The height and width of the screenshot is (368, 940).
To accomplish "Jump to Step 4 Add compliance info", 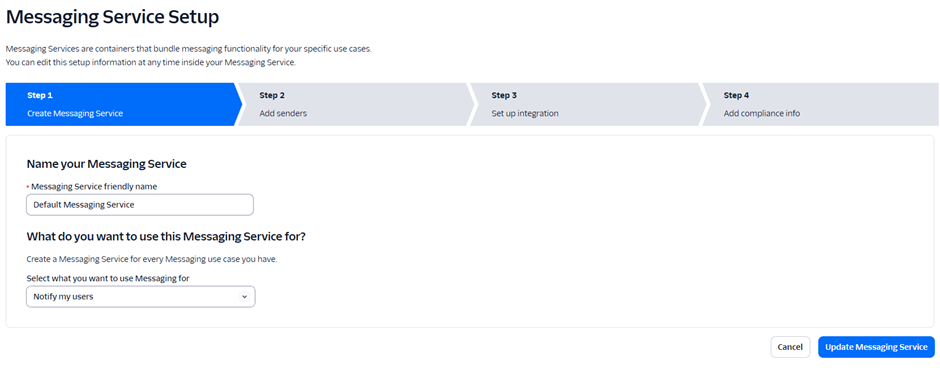I will pos(820,104).
